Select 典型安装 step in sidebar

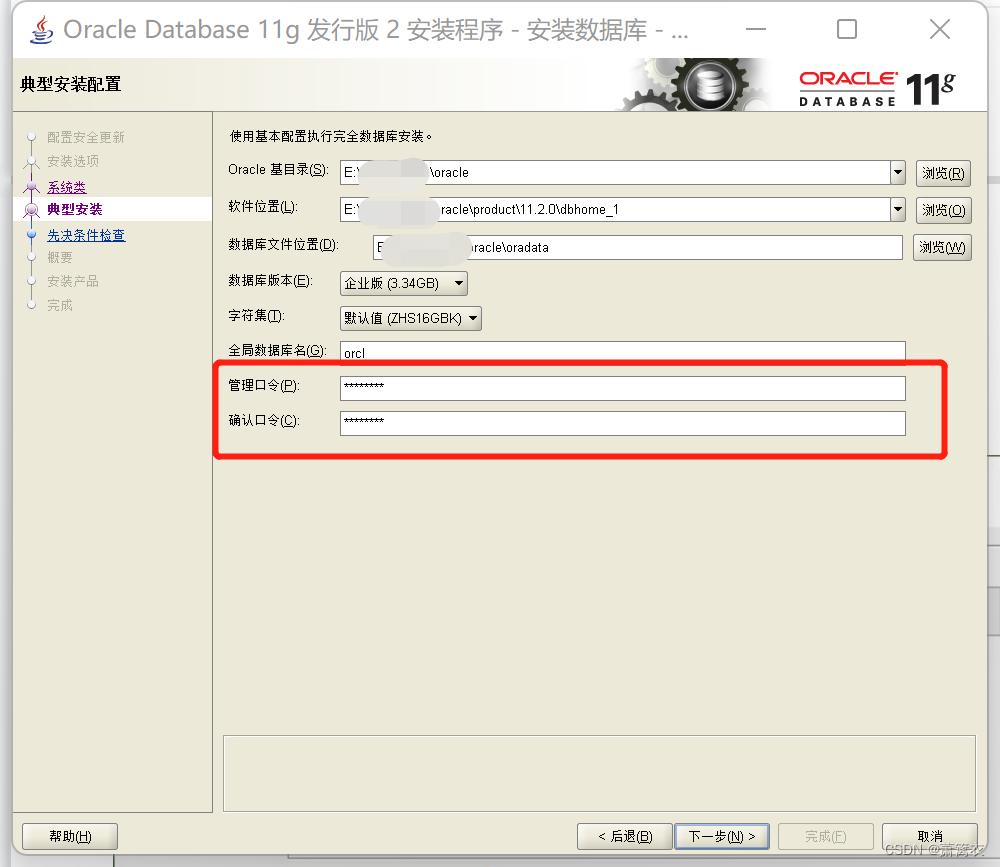(x=75, y=209)
